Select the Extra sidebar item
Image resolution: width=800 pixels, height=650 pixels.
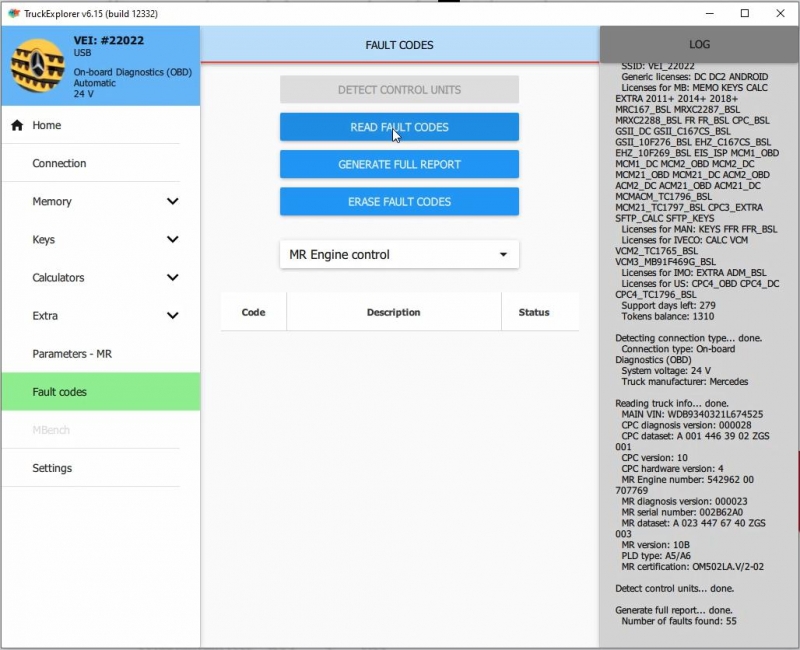101,316
